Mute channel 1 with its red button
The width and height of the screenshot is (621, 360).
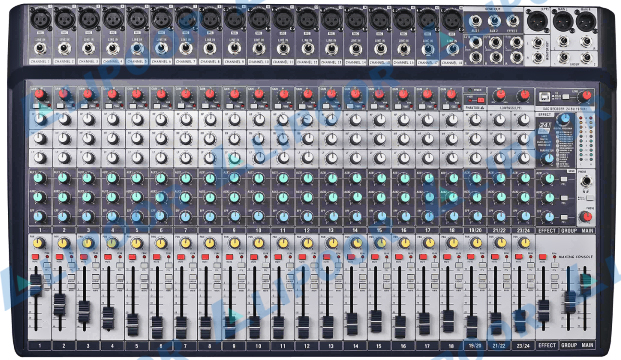click(x=35, y=257)
